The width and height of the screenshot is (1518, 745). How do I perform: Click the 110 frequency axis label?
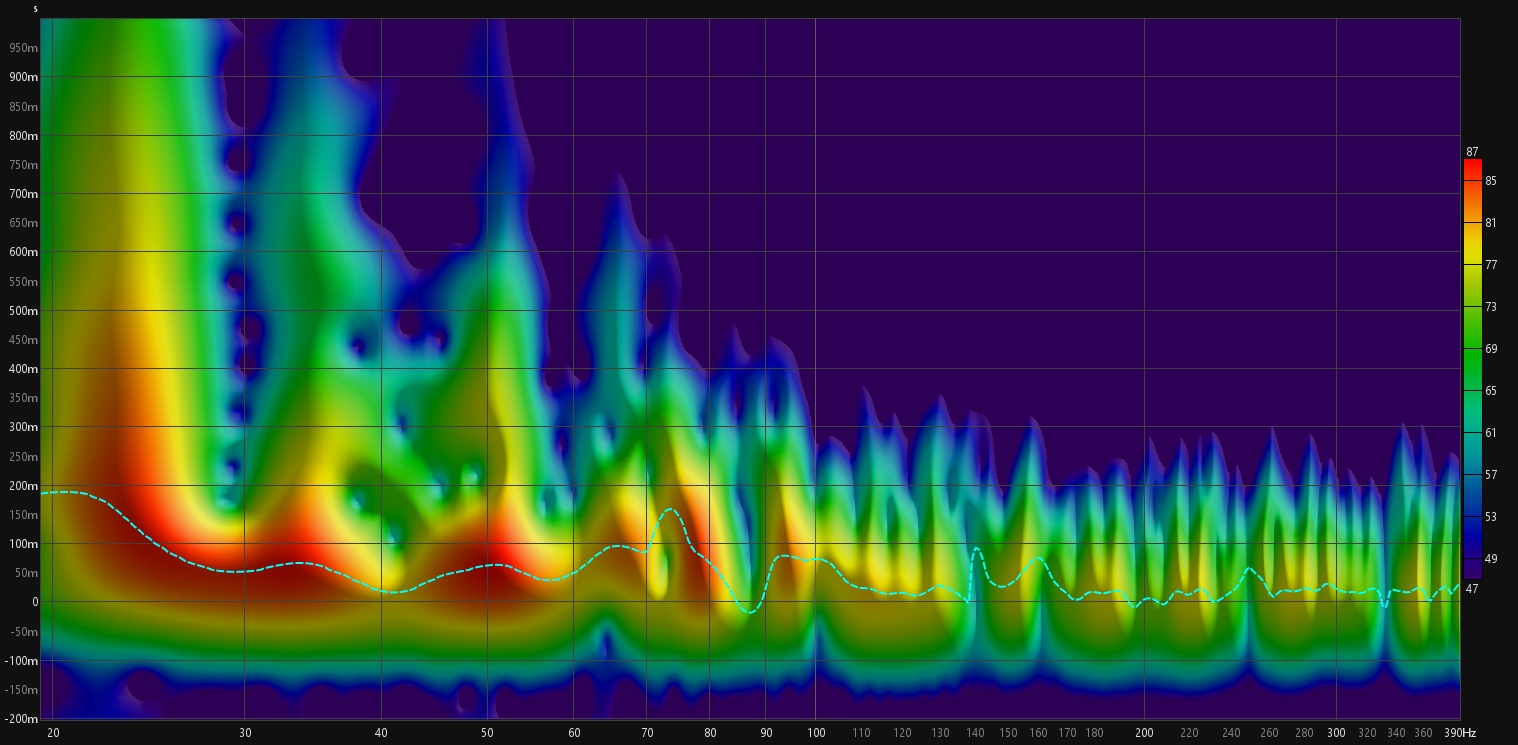tap(861, 733)
